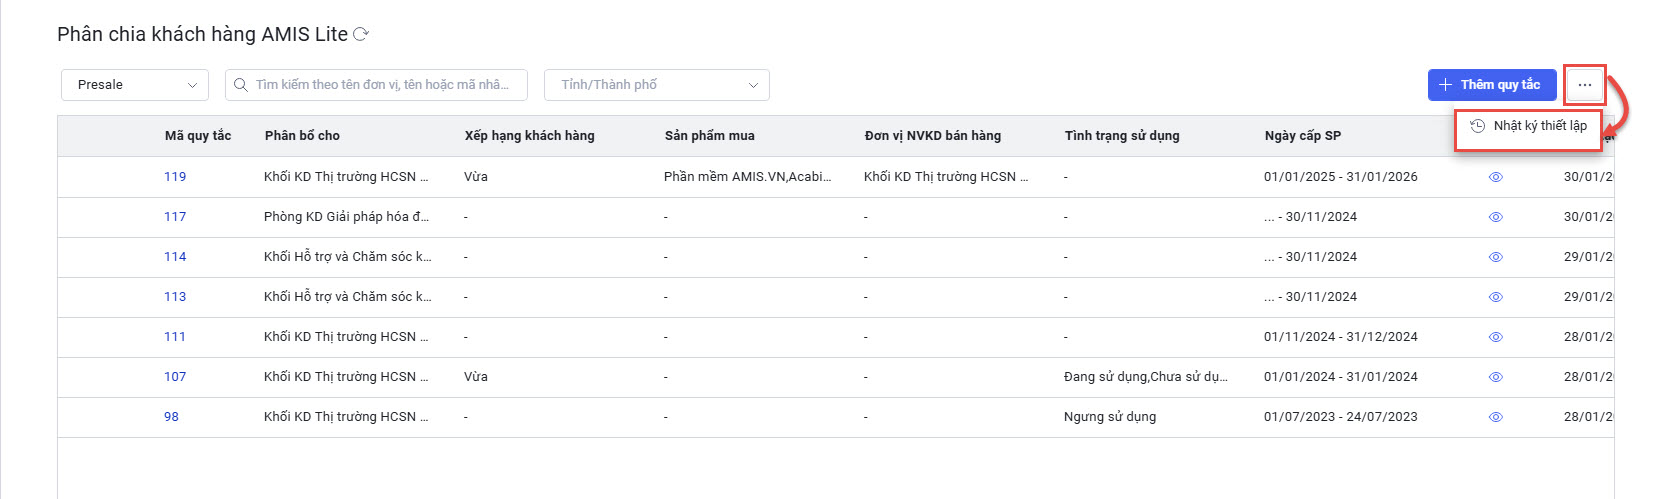This screenshot has height=499, width=1671.
Task: Open rule code 98 link
Action: coord(171,417)
